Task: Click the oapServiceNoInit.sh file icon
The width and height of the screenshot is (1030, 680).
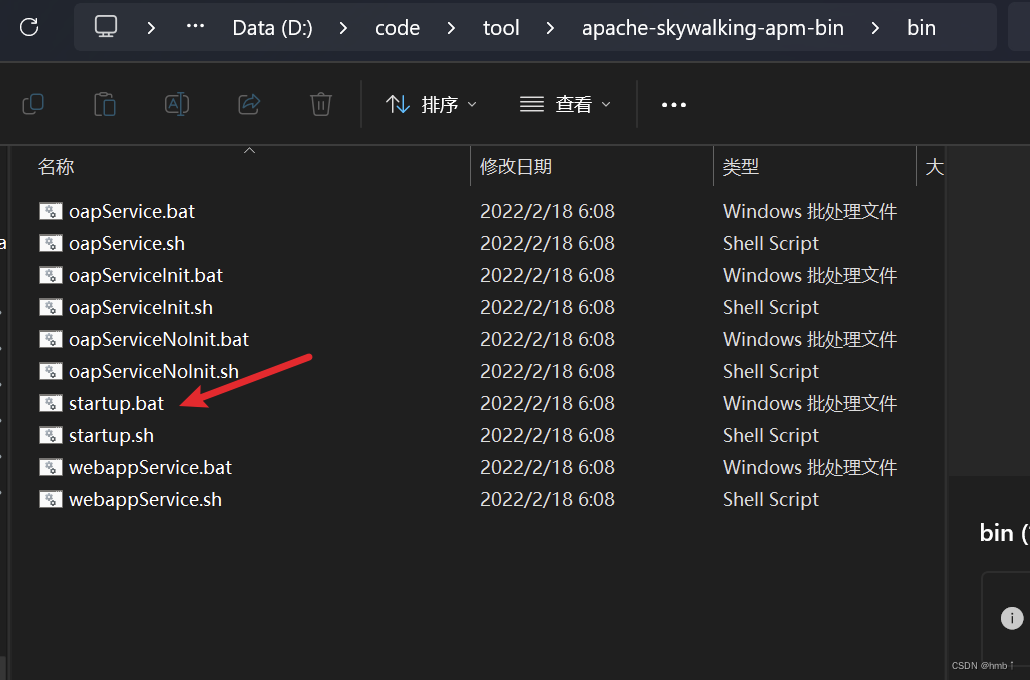Action: 51,371
